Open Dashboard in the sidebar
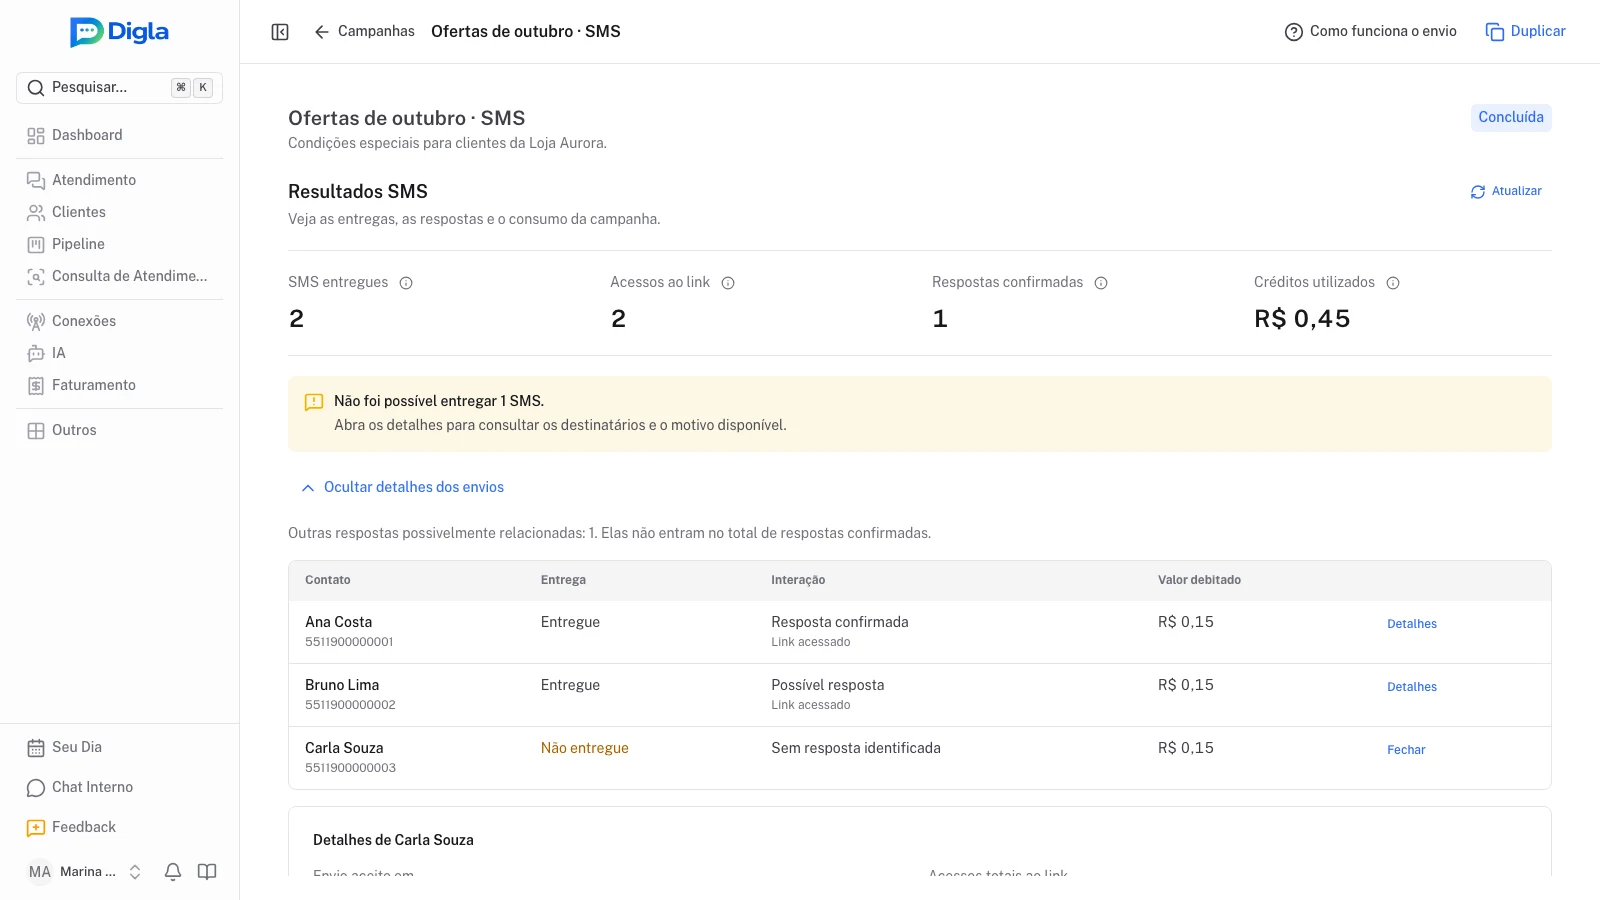The height and width of the screenshot is (900, 1600). [119, 135]
